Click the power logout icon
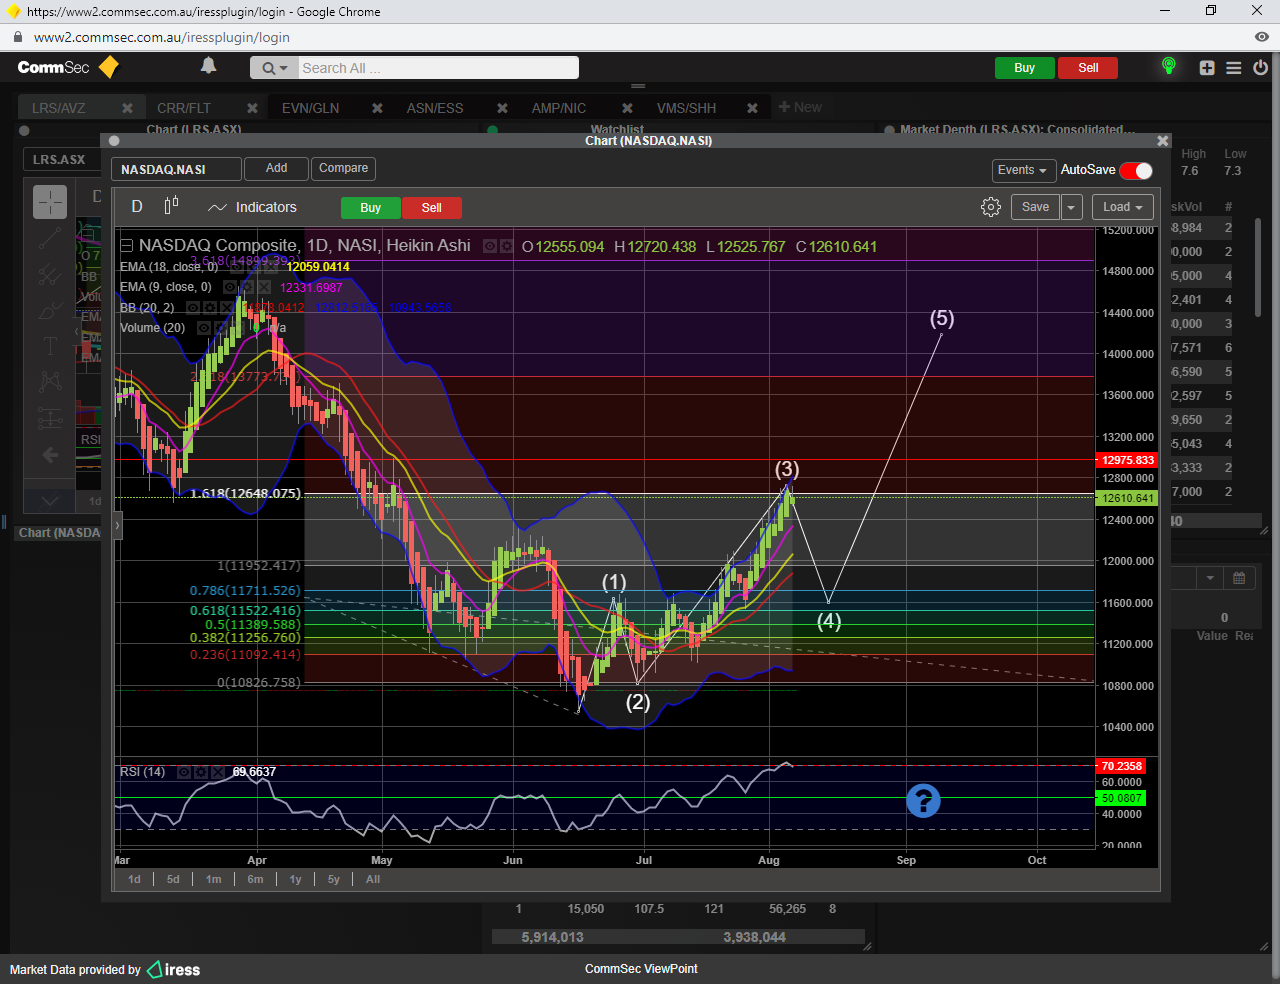1280x984 pixels. (x=1260, y=68)
